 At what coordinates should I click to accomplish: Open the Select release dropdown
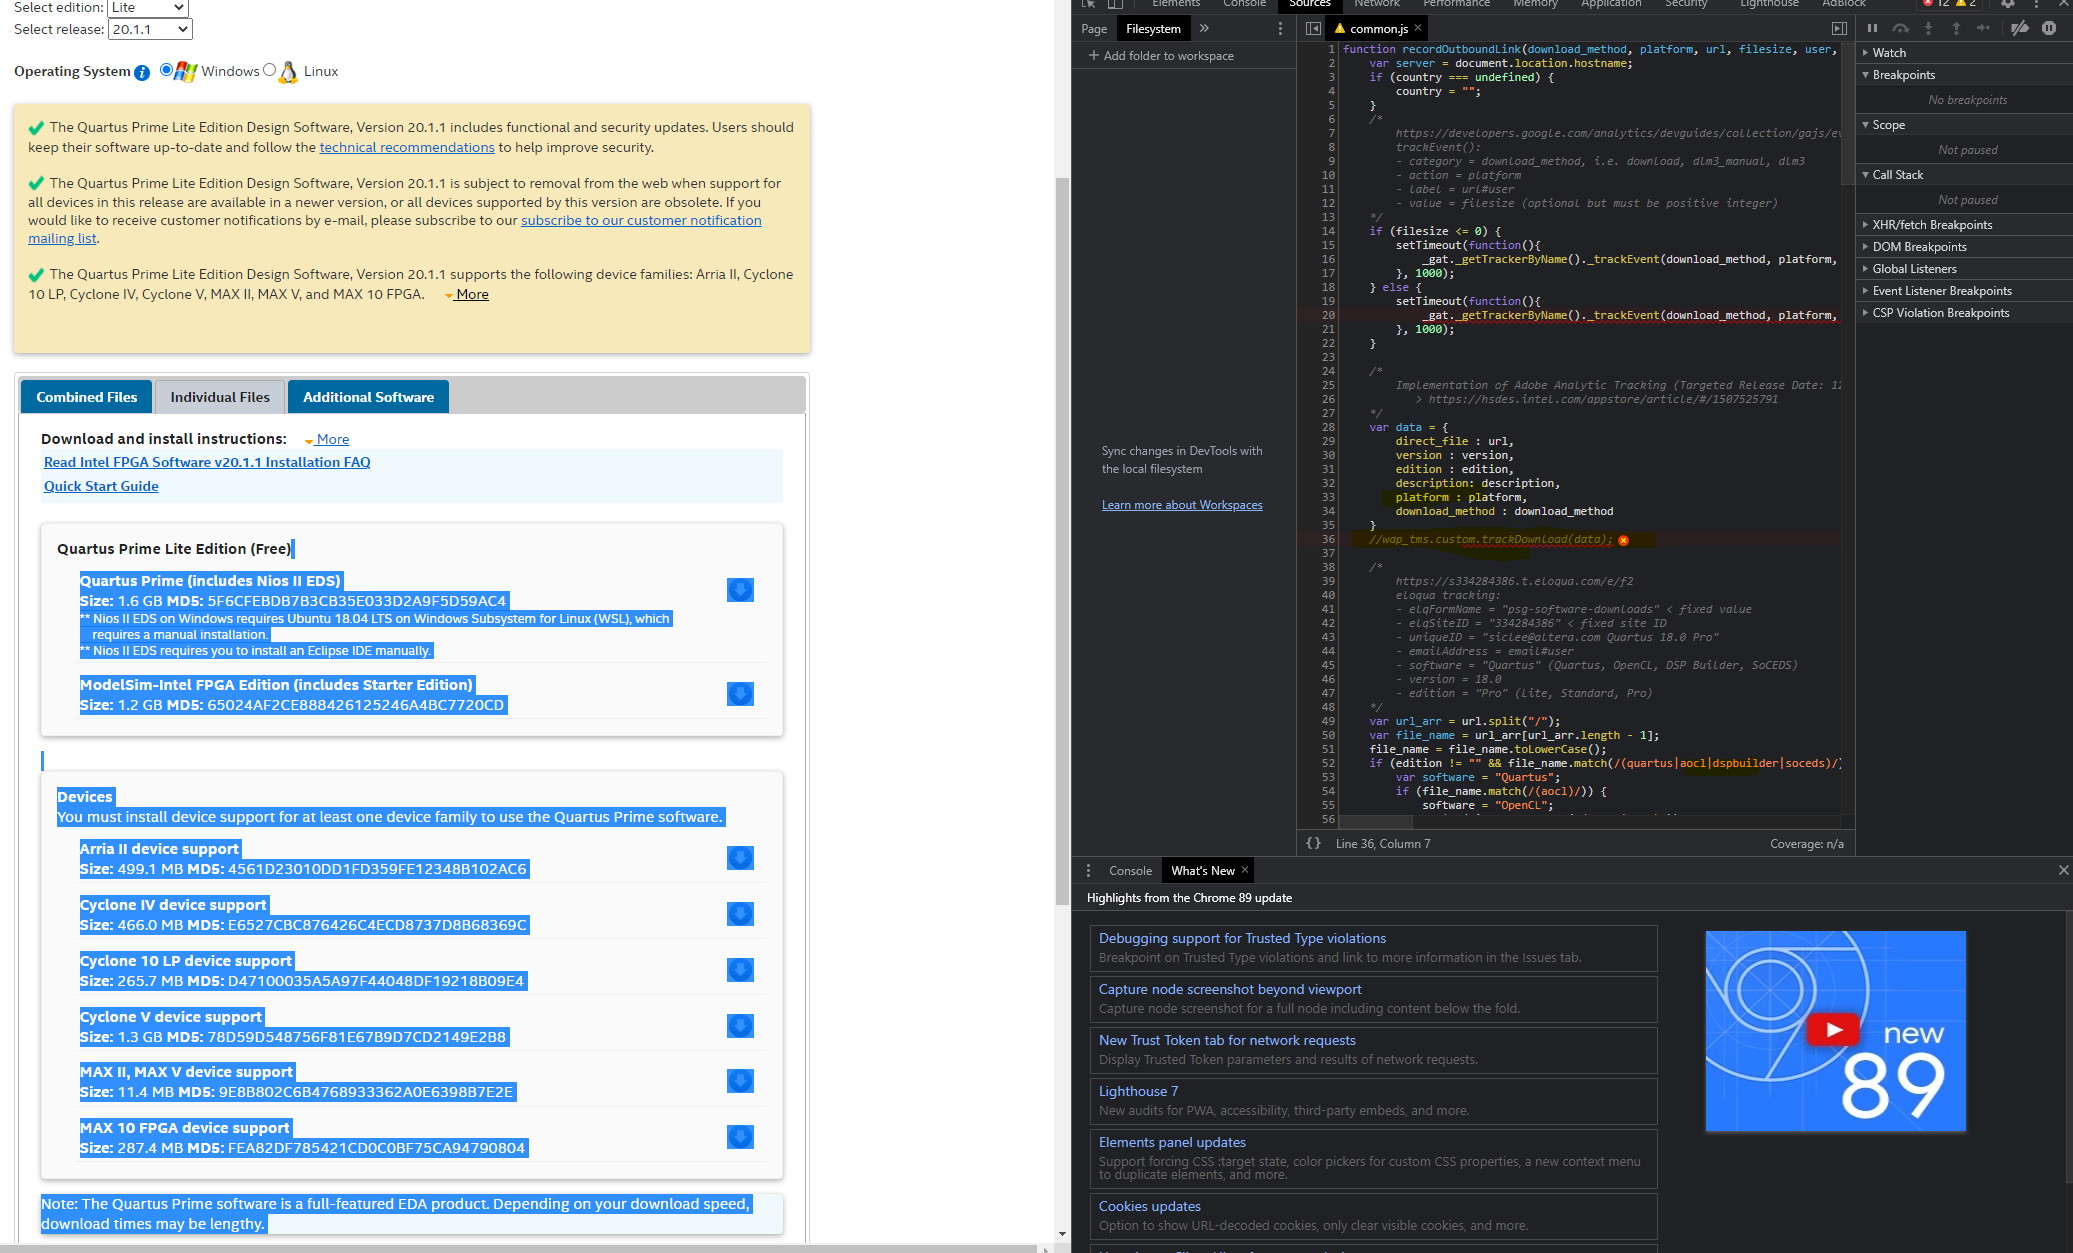tap(150, 29)
